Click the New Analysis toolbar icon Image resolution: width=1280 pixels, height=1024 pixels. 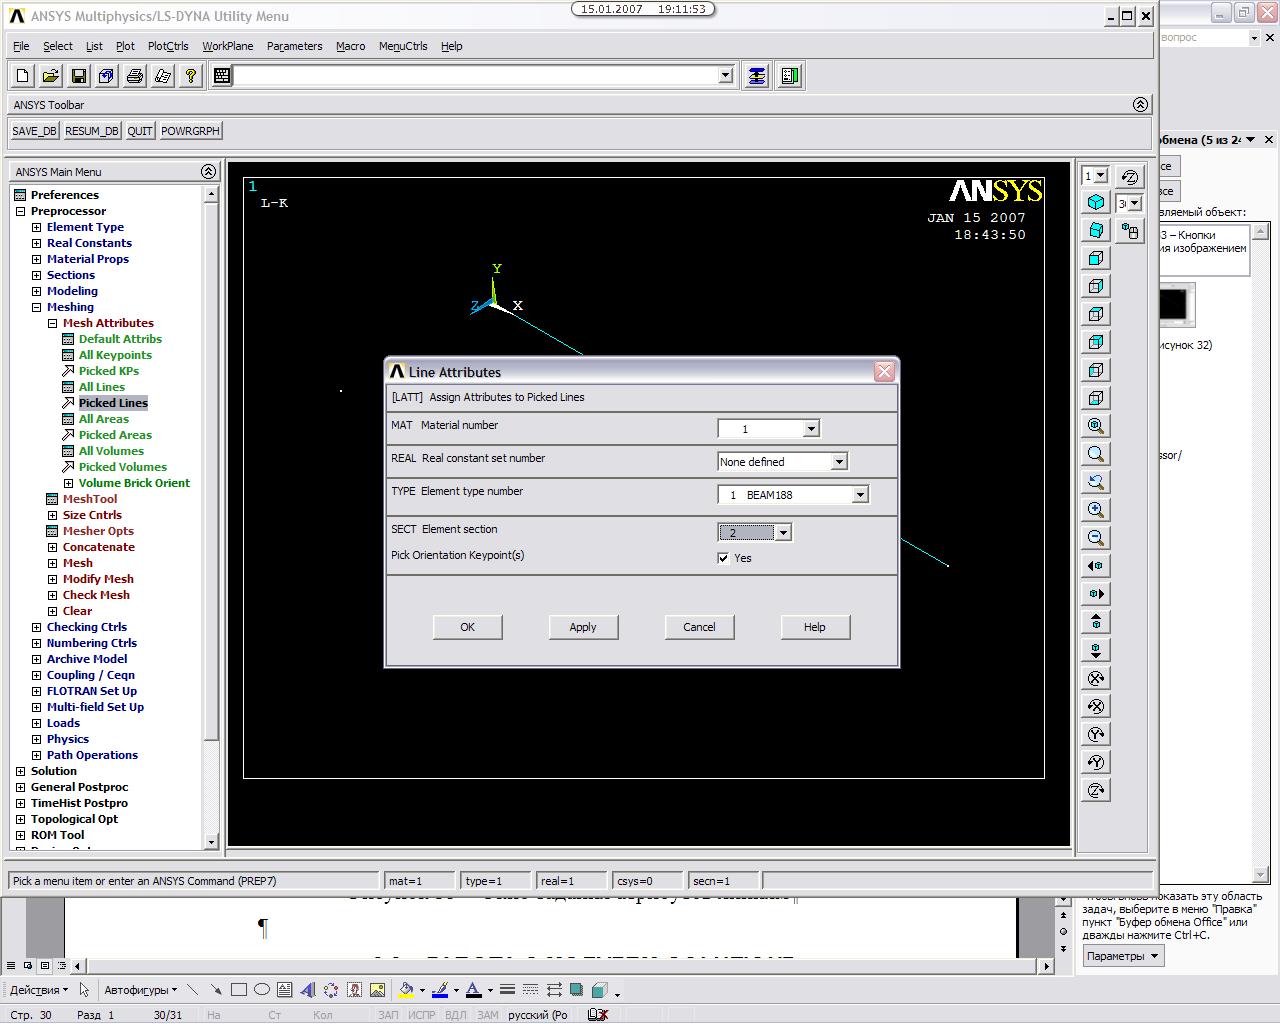23,76
